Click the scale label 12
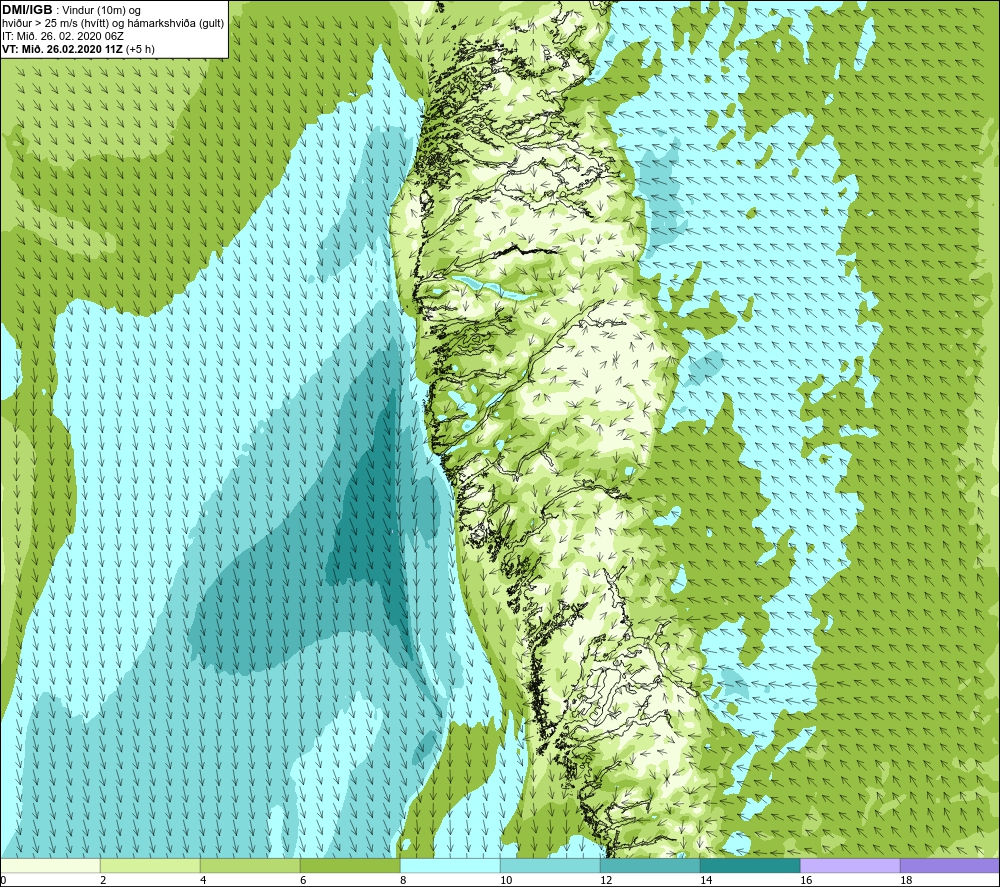This screenshot has height=887, width=1000. (606, 881)
